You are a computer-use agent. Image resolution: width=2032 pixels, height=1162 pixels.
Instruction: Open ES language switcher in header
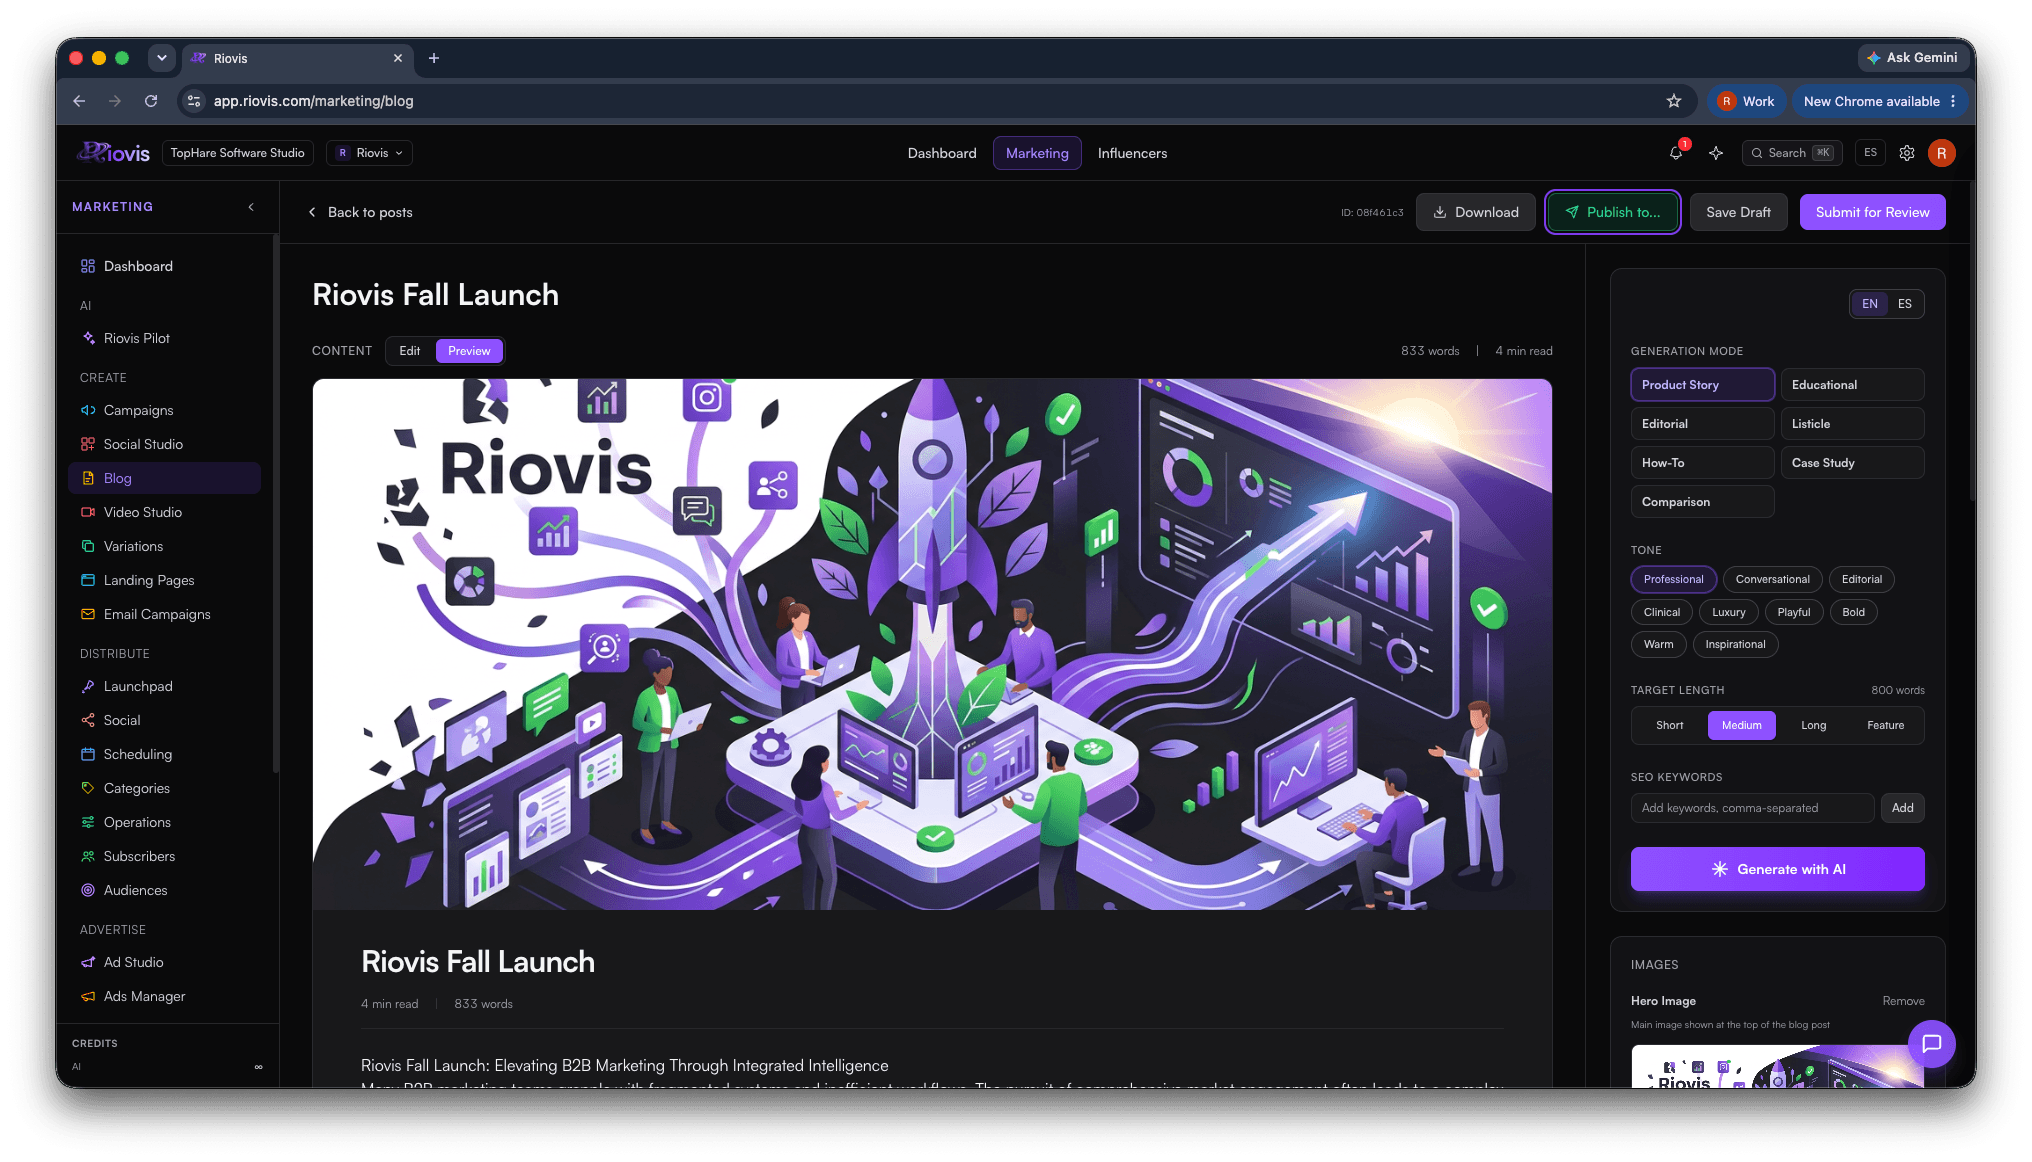pos(1870,153)
